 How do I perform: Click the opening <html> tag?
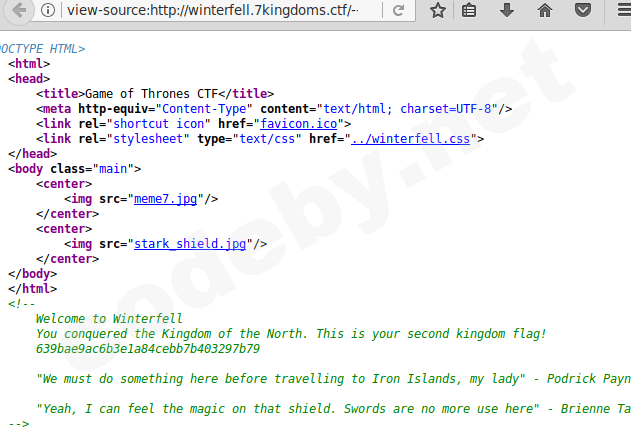point(29,64)
